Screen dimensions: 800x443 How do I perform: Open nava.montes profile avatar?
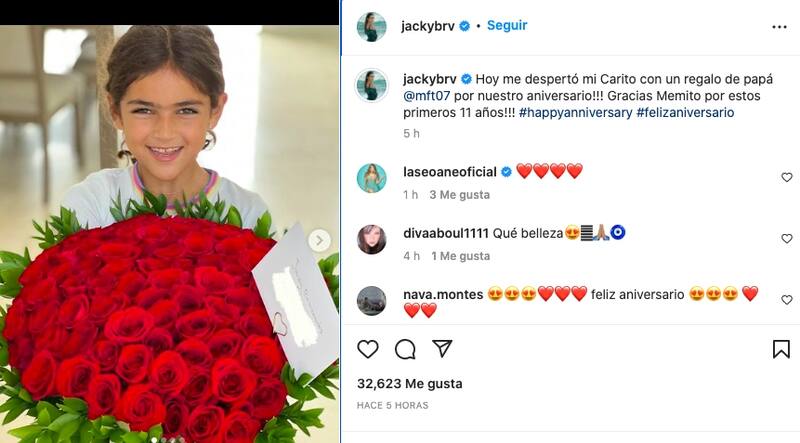click(x=371, y=301)
